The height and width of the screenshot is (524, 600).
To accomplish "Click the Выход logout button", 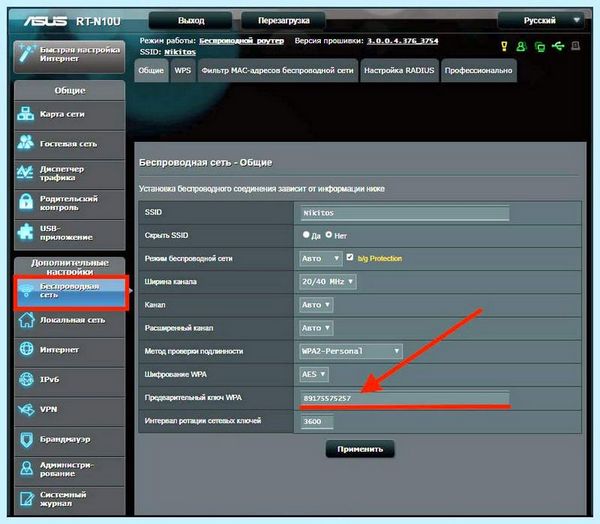I will coord(191,20).
